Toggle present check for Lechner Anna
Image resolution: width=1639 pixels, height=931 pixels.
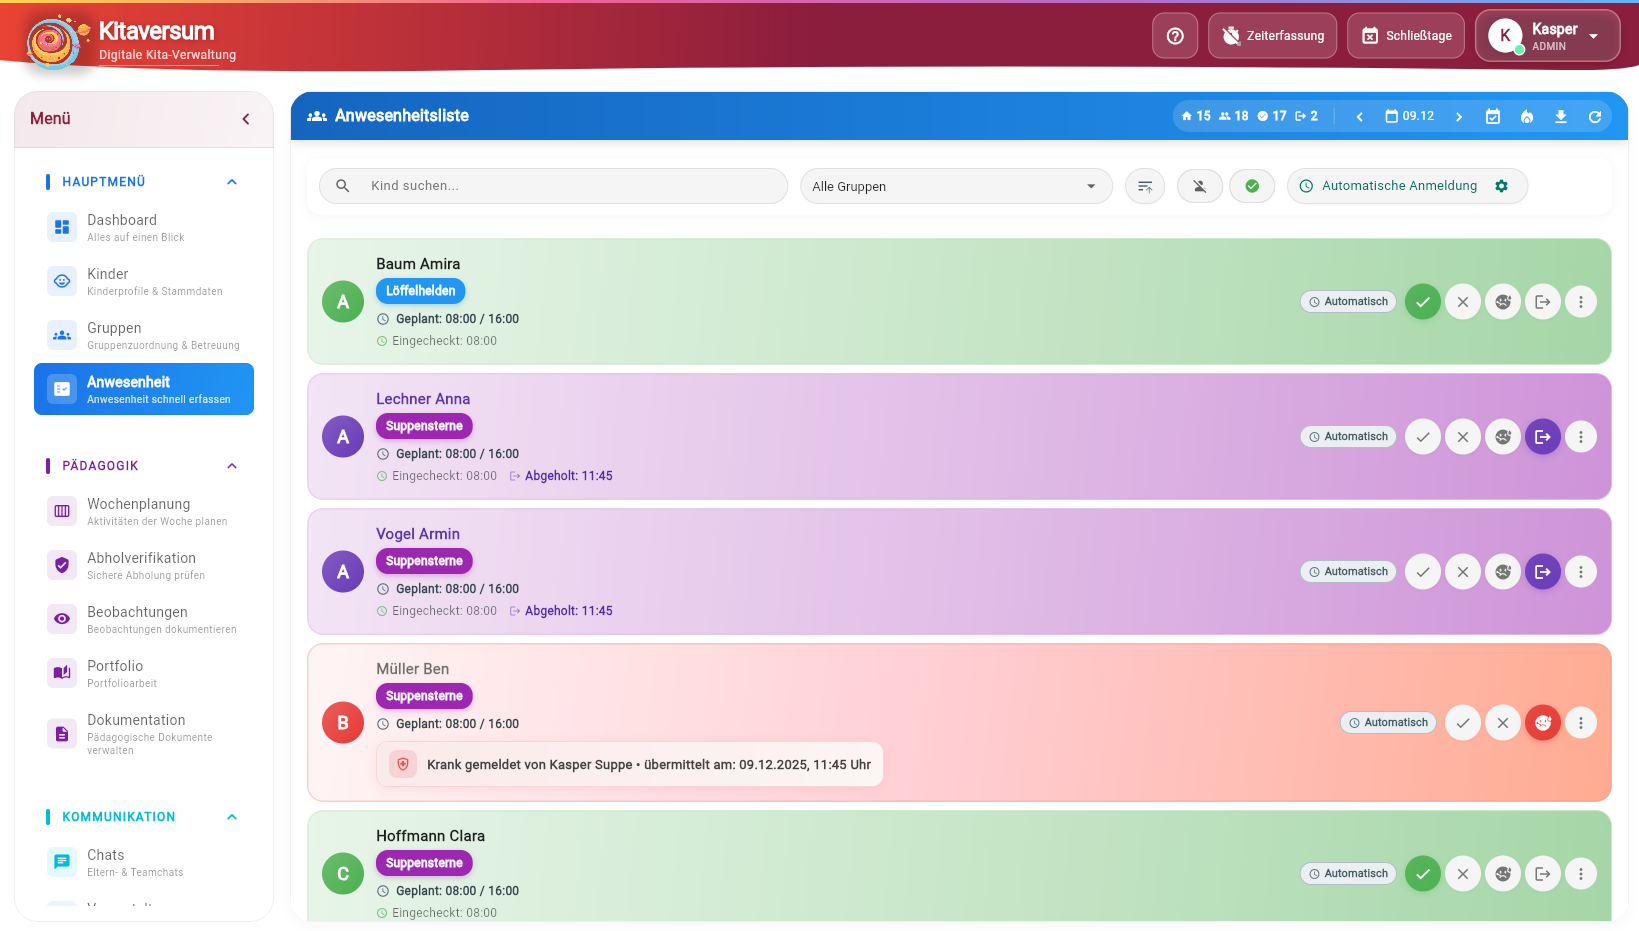coord(1422,437)
